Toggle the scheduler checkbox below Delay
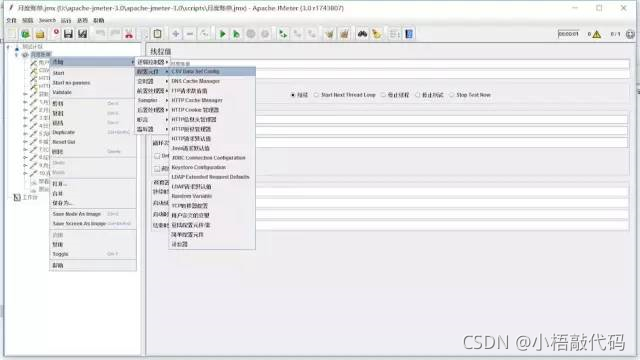The height and width of the screenshot is (360, 640). pos(157,169)
